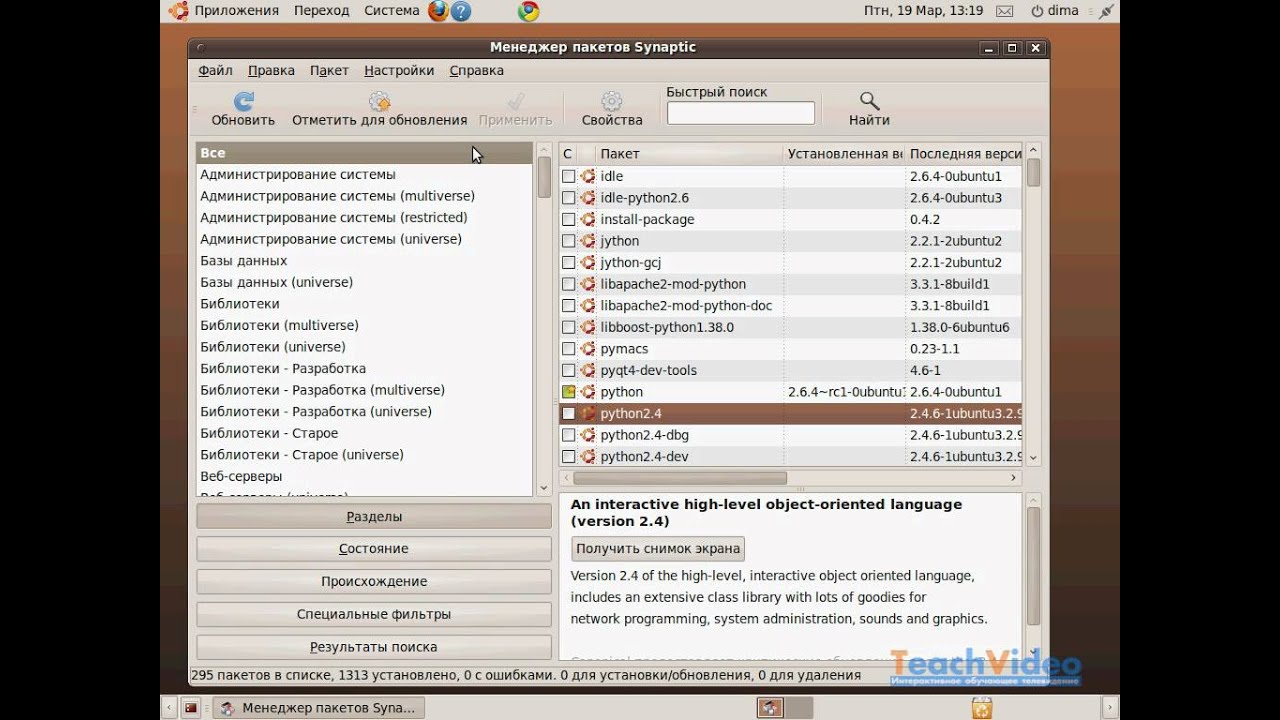Screen dimensions: 1280x720
Task: Mark the idle package checkbox
Action: tap(568, 177)
